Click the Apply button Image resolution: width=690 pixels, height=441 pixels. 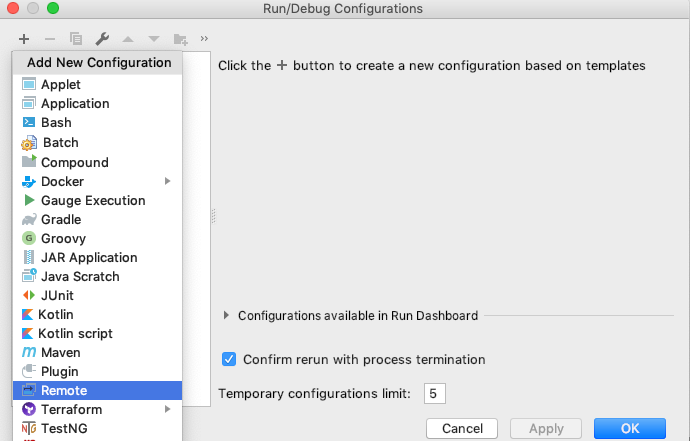pyautogui.click(x=546, y=428)
